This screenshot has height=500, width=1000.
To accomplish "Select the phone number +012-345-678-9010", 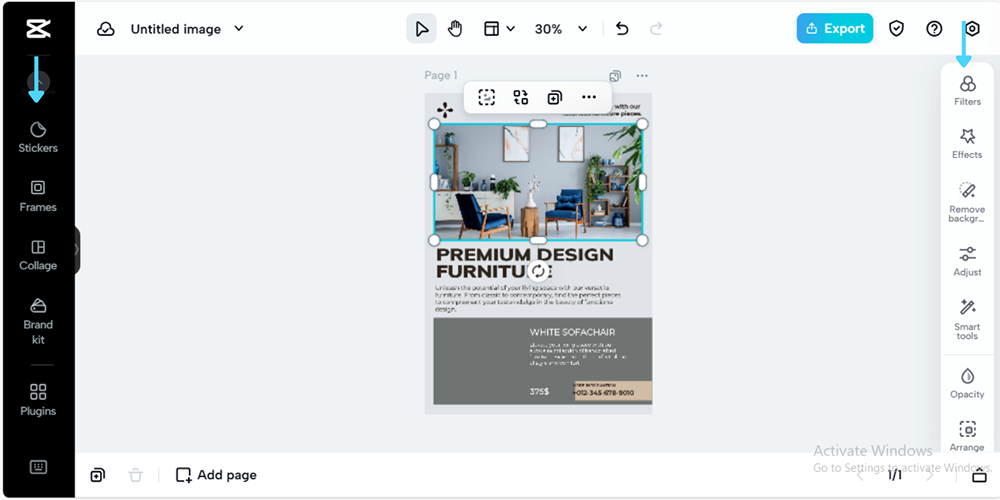I will point(604,393).
